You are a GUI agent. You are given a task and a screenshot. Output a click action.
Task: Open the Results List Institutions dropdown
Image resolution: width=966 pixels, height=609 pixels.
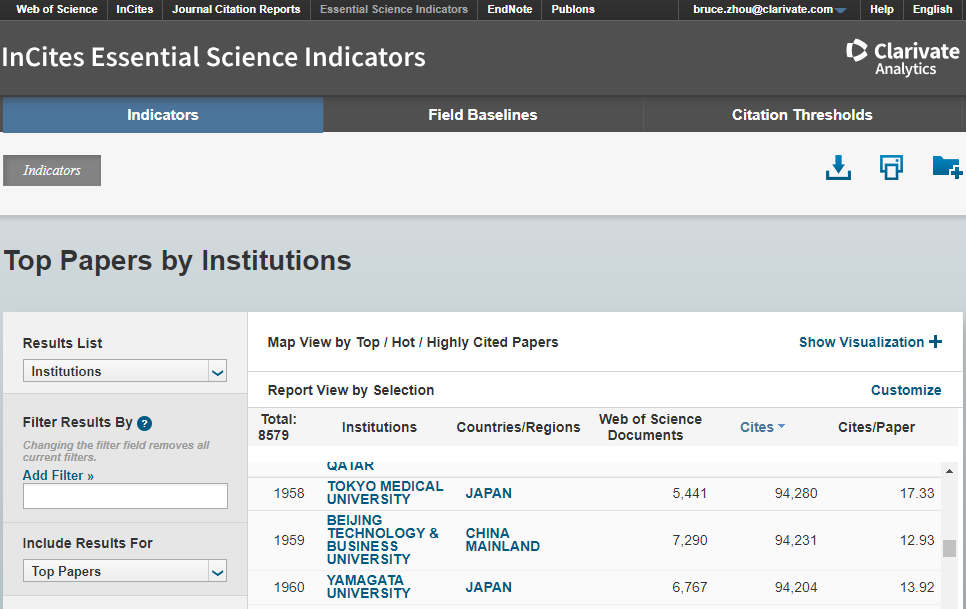[125, 371]
